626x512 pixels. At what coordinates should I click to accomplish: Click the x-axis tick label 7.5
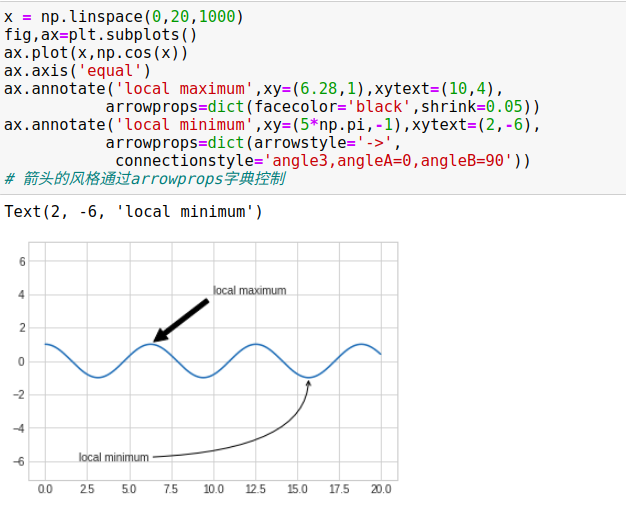(x=171, y=489)
